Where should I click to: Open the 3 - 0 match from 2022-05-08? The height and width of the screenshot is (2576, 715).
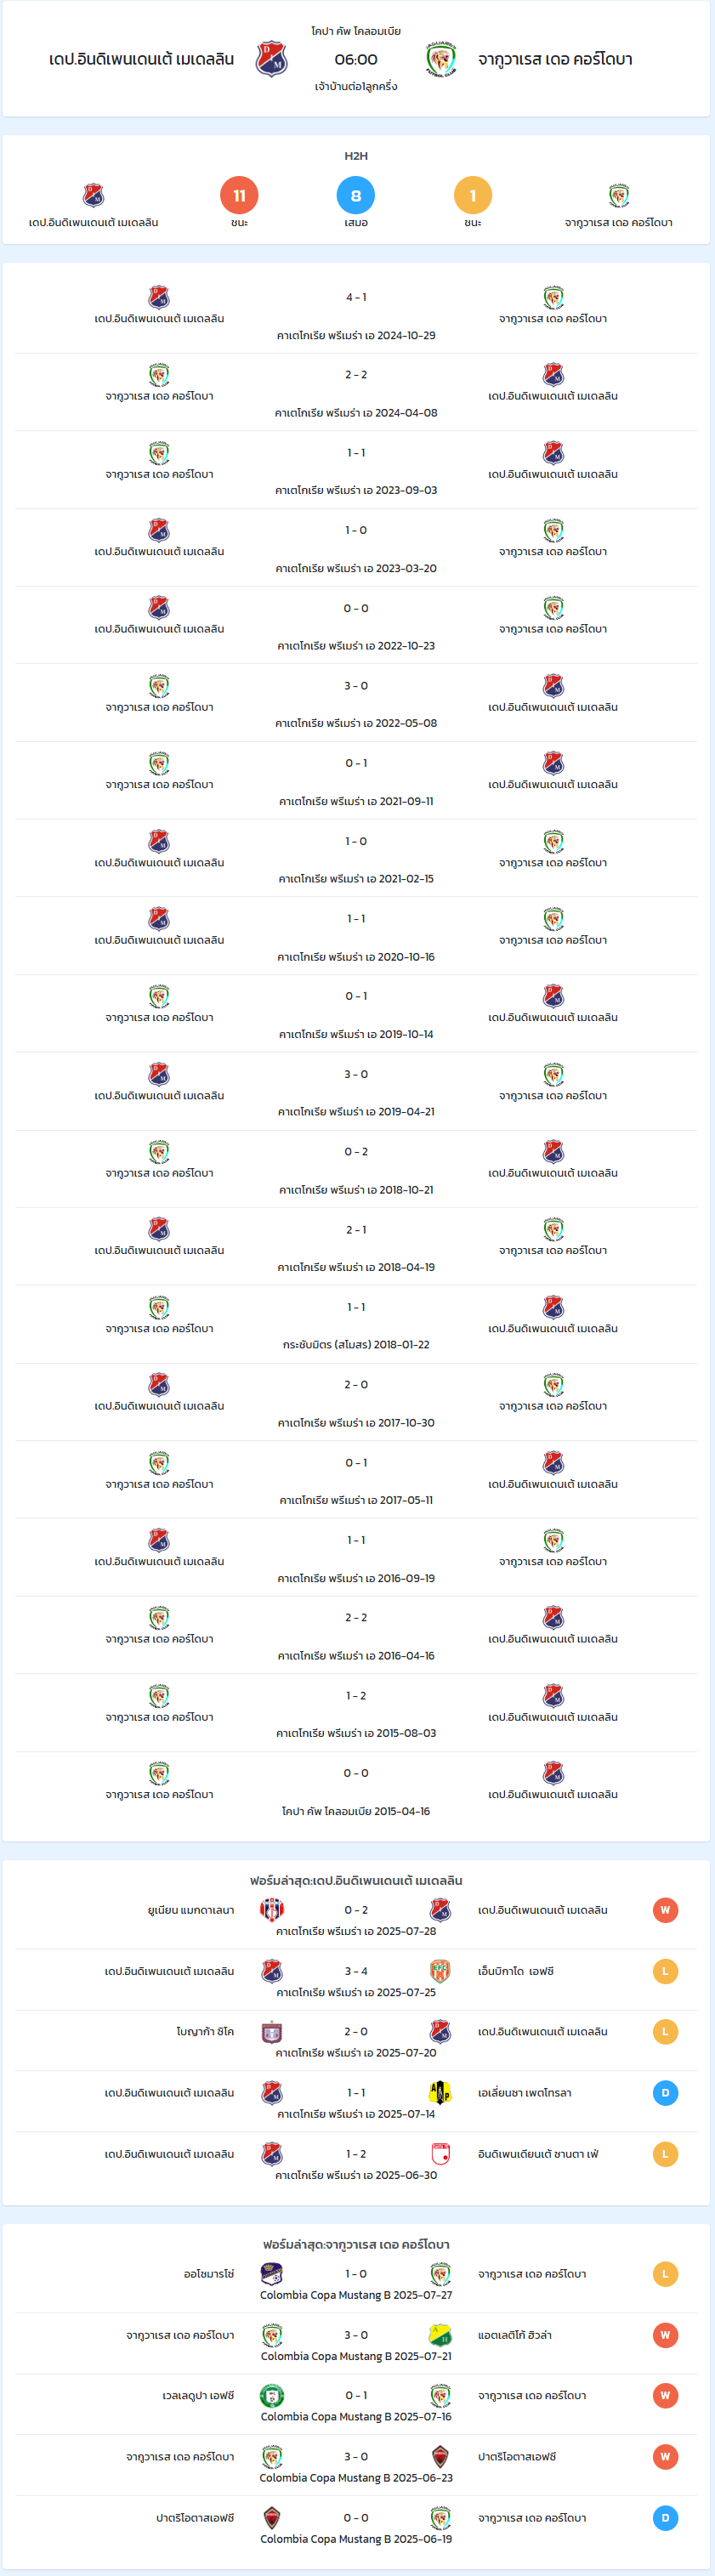(356, 703)
